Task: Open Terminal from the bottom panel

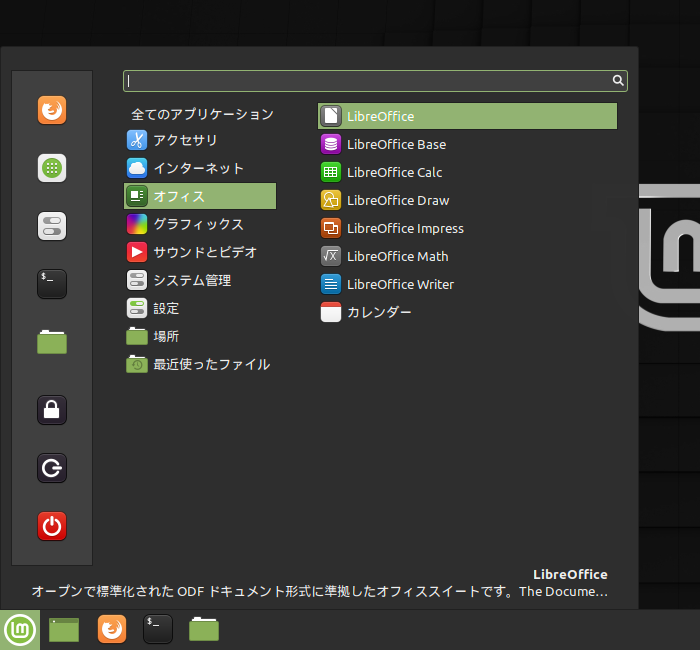Action: click(158, 629)
